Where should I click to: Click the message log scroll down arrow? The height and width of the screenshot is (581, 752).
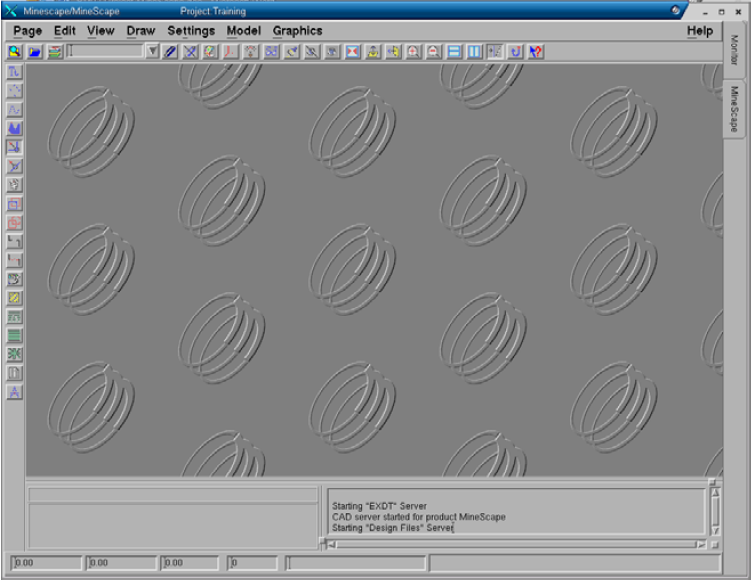pyautogui.click(x=715, y=531)
